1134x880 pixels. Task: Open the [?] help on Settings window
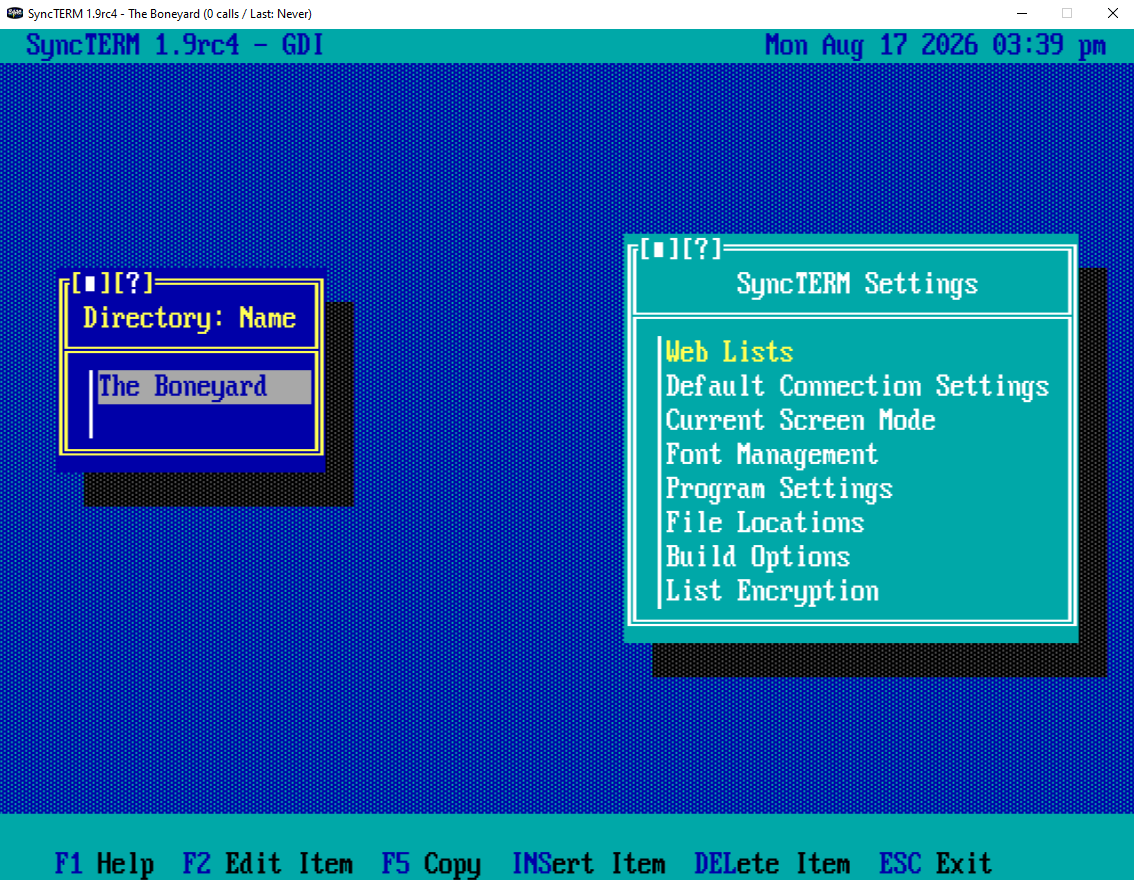point(702,249)
